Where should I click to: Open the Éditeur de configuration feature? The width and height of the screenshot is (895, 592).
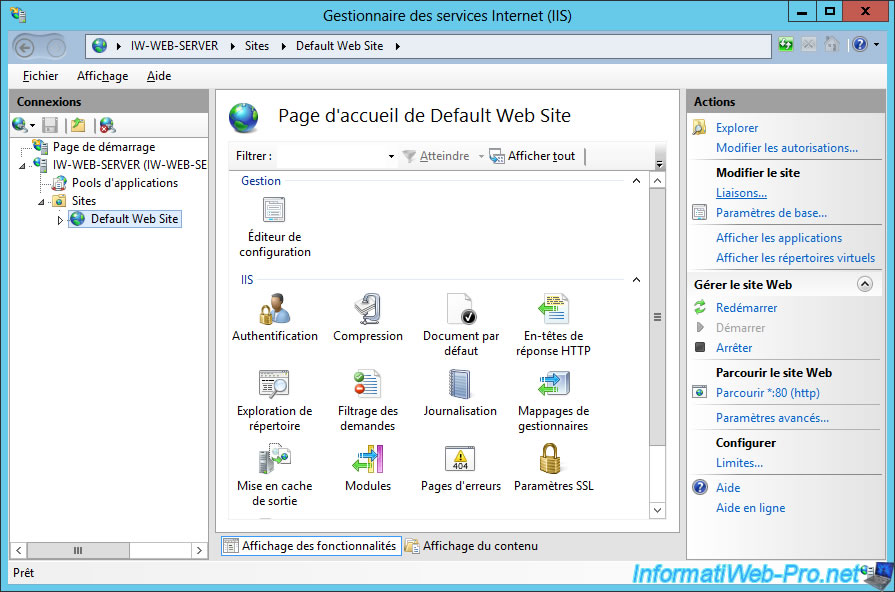tap(275, 227)
